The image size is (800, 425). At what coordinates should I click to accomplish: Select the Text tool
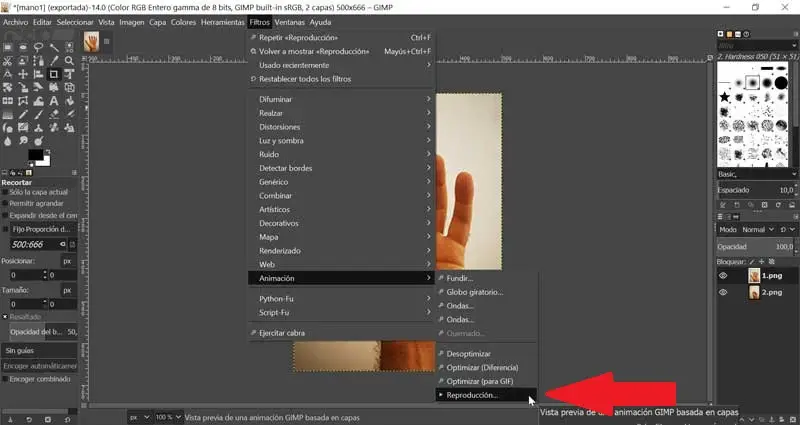[54, 101]
